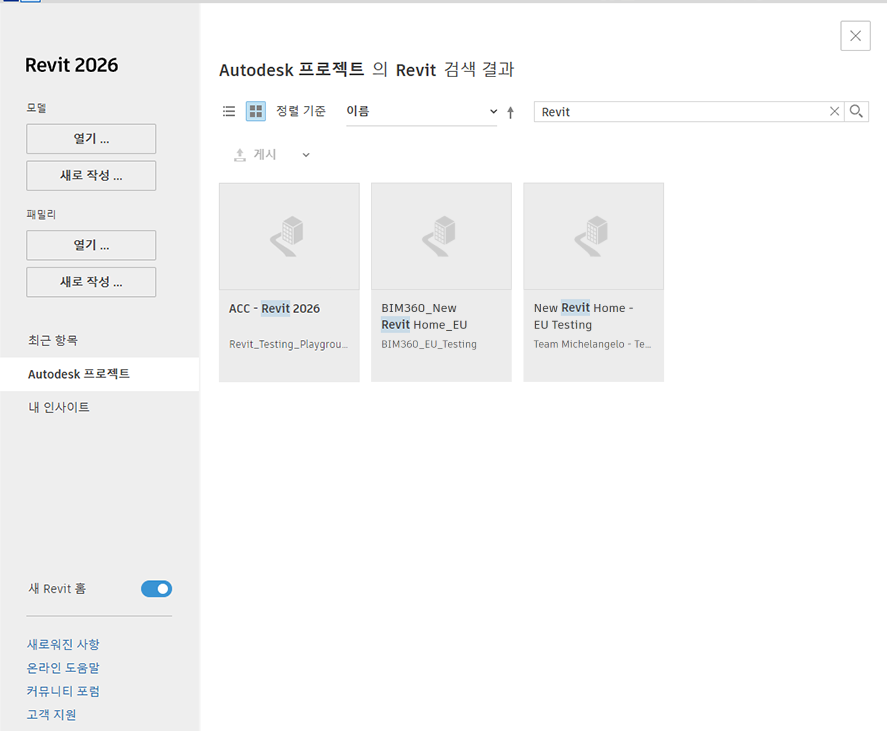
Task: Open ACC - Revit 2026 project thumbnail
Action: click(x=289, y=236)
